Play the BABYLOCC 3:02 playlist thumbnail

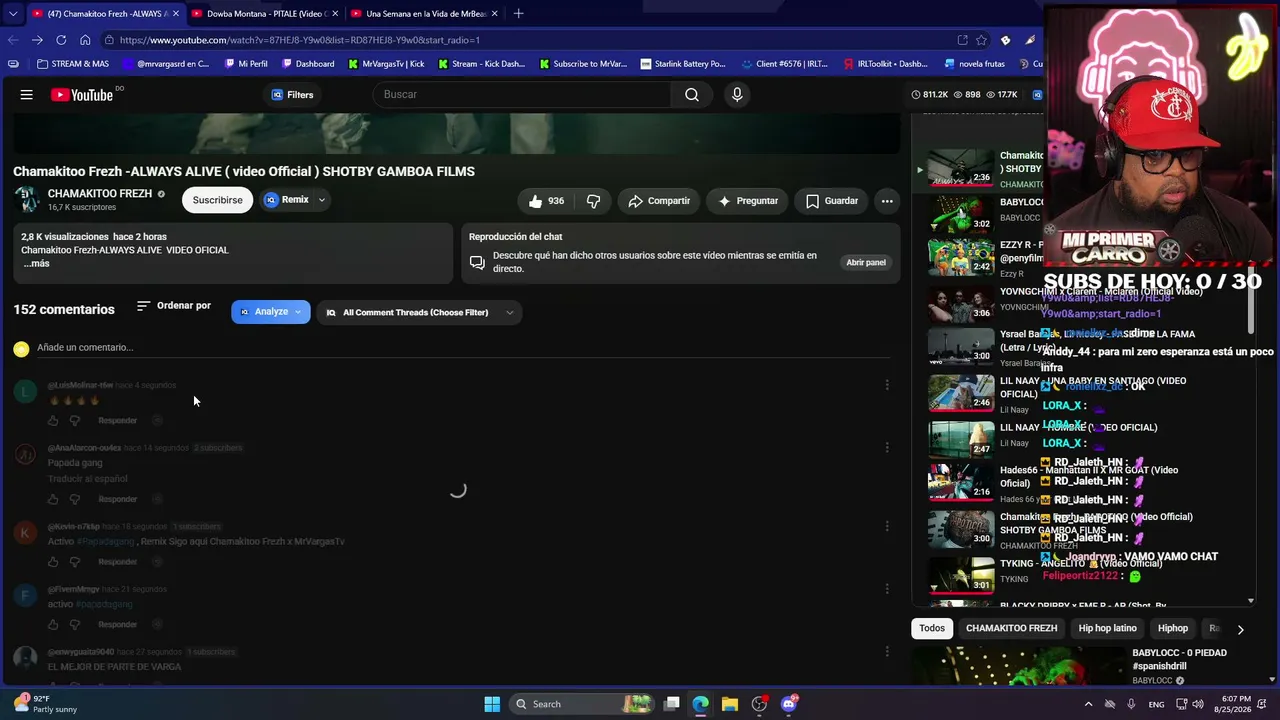coord(961,214)
